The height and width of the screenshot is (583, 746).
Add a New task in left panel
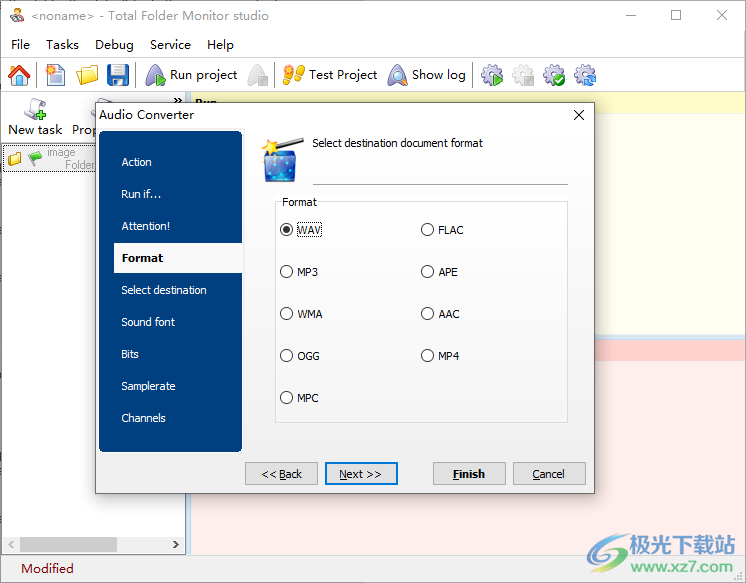[35, 117]
